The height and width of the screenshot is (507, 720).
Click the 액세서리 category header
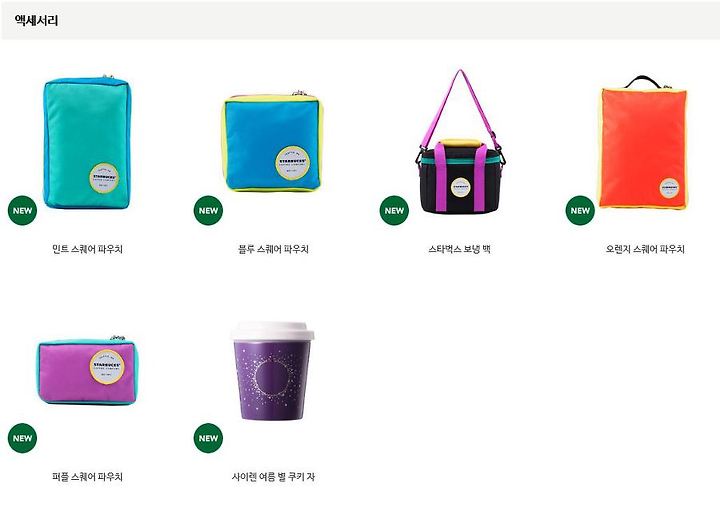tap(36, 20)
